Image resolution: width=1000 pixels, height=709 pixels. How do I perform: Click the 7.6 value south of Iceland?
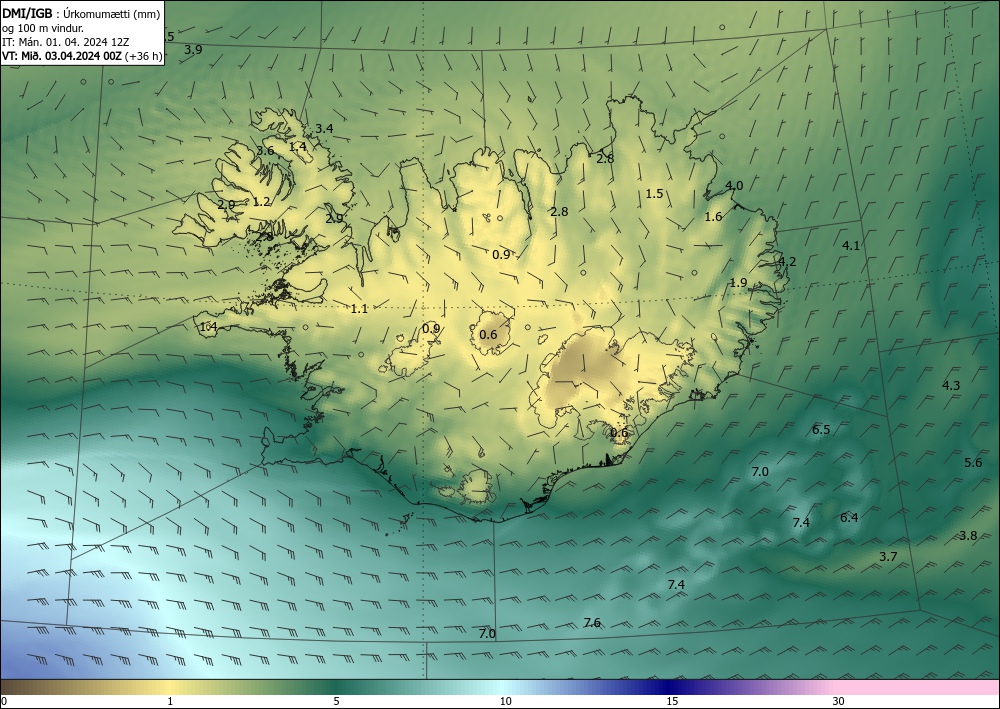coord(592,622)
